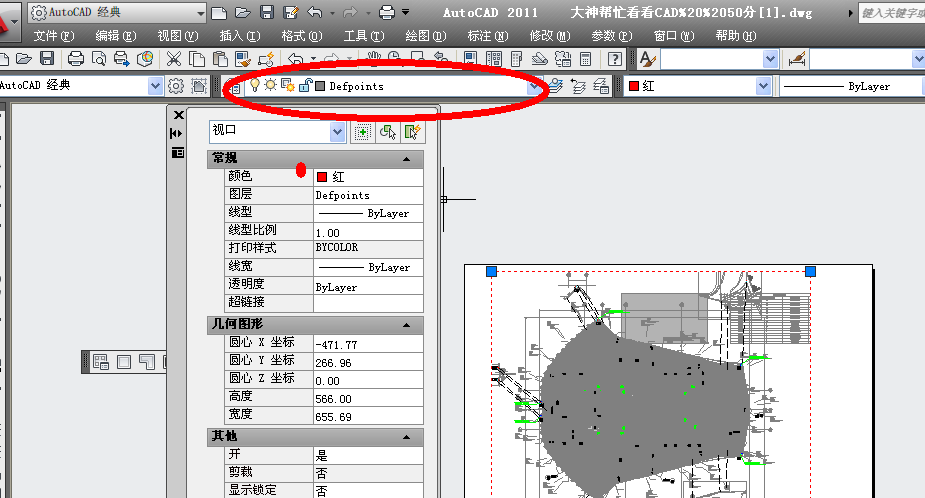This screenshot has width=925, height=498.
Task: Toggle viewport freeze icon for the Defpoints layer
Action: pyautogui.click(x=287, y=85)
